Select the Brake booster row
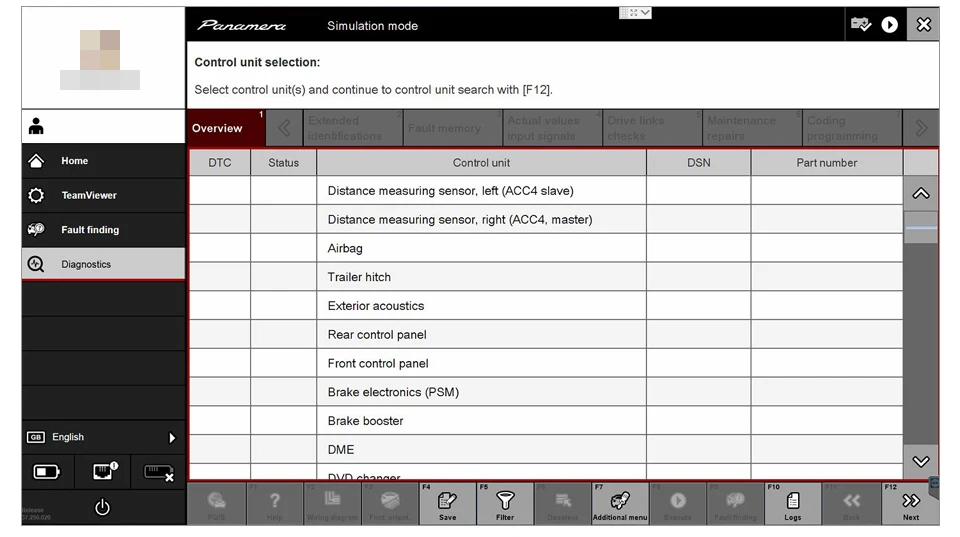The height and width of the screenshot is (537, 960). click(x=546, y=421)
